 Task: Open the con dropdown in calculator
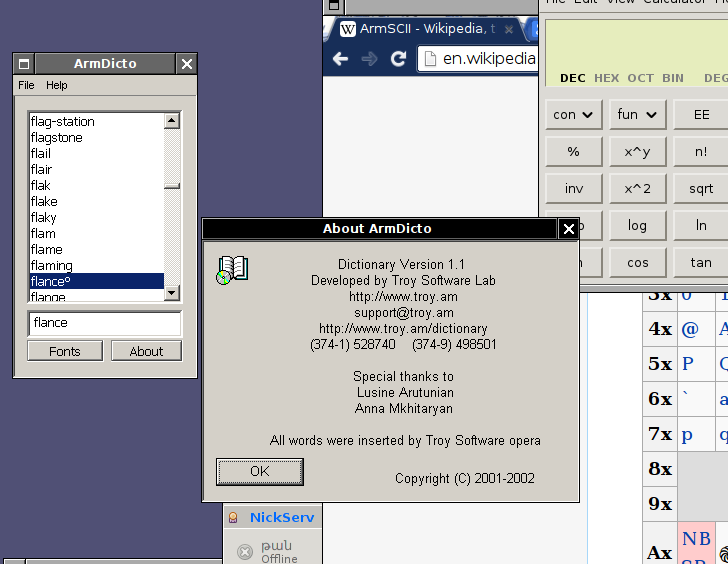coord(573,114)
